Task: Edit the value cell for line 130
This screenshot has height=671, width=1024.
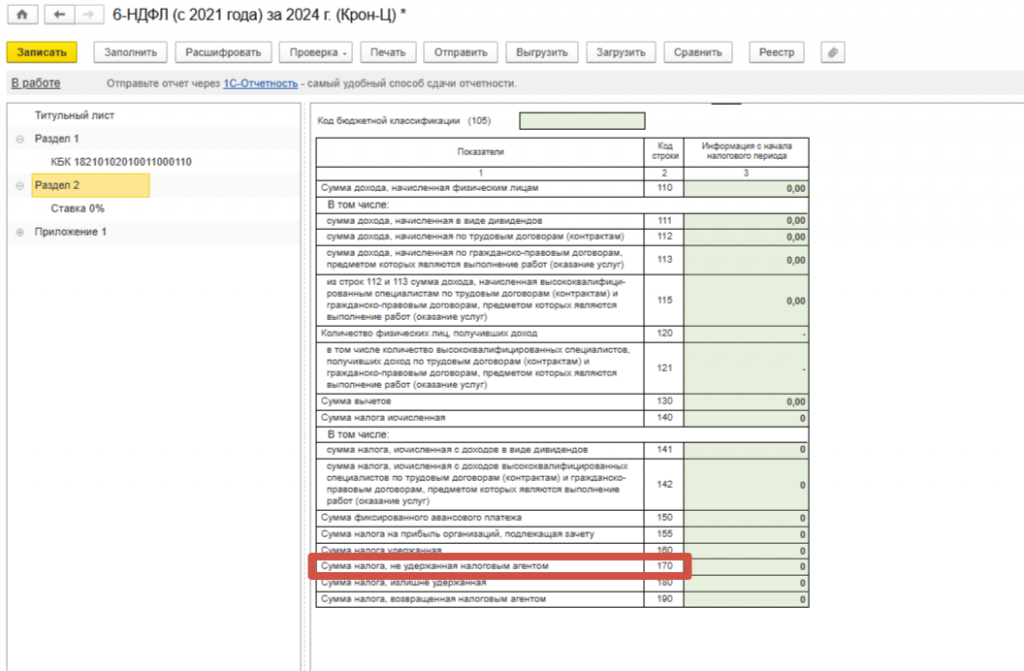Action: click(746, 402)
